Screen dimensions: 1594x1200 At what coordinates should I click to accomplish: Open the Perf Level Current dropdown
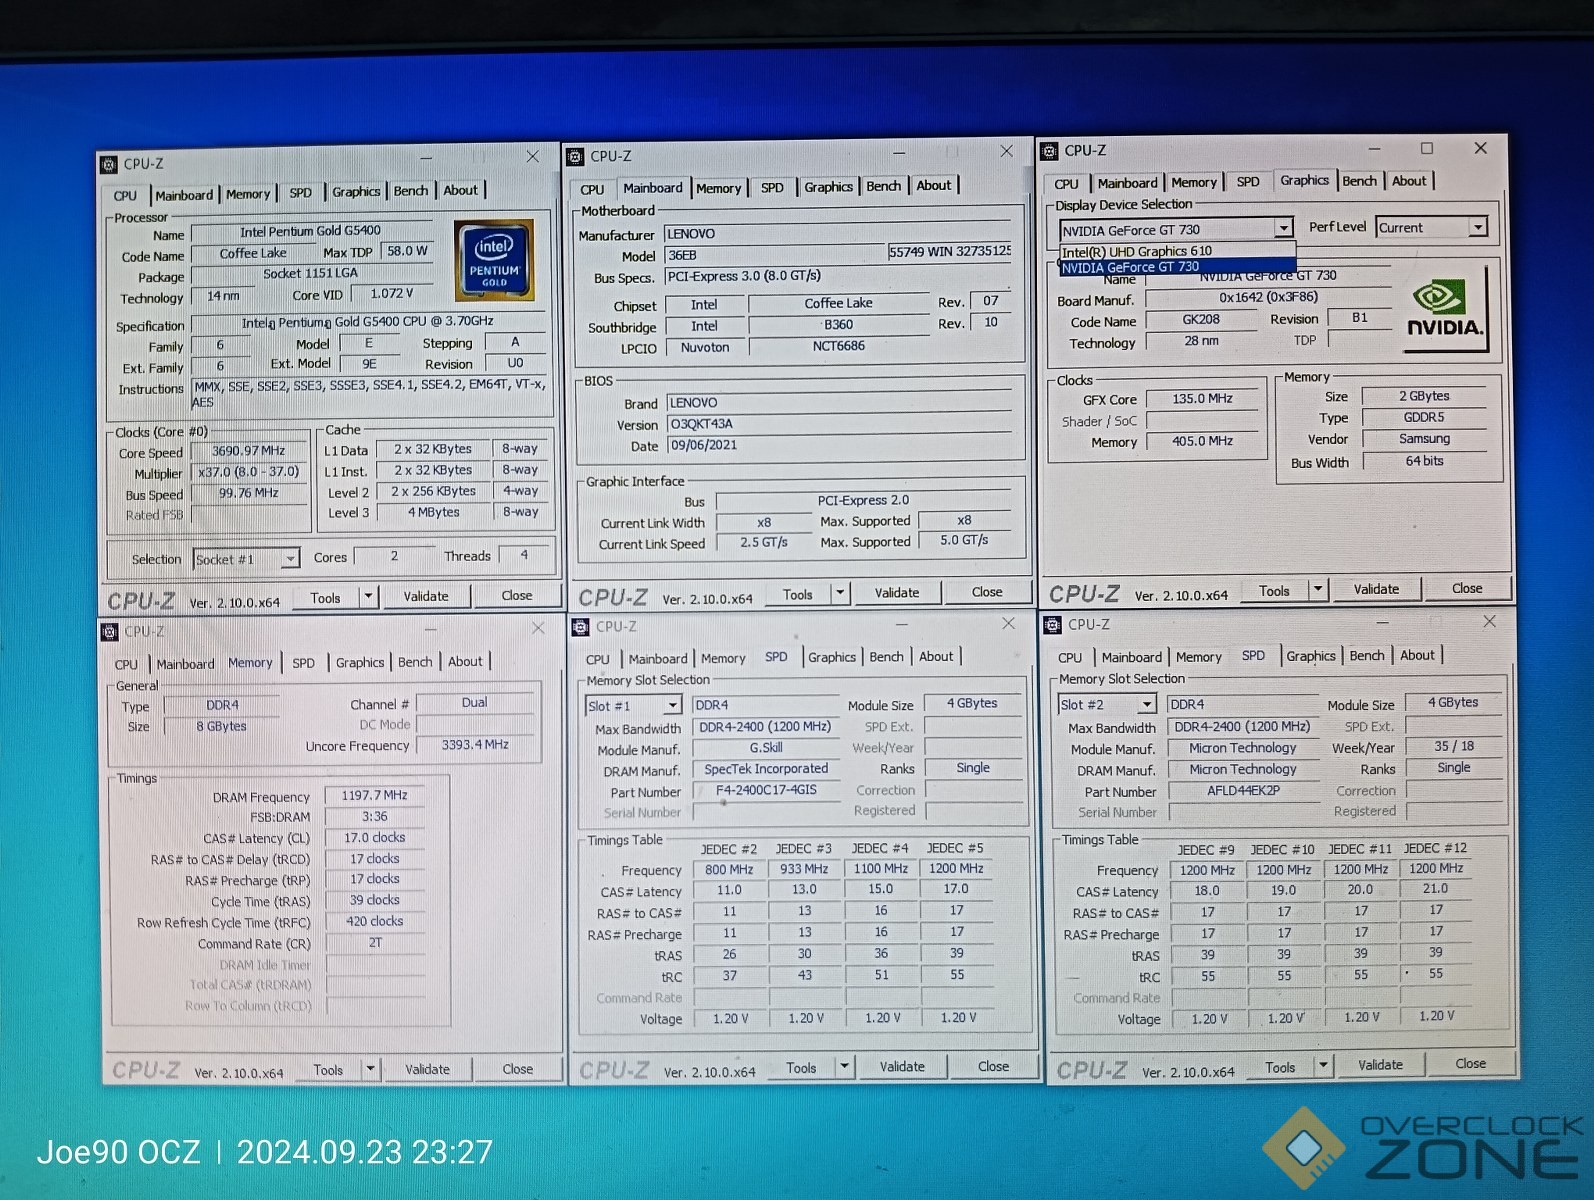tap(1478, 227)
